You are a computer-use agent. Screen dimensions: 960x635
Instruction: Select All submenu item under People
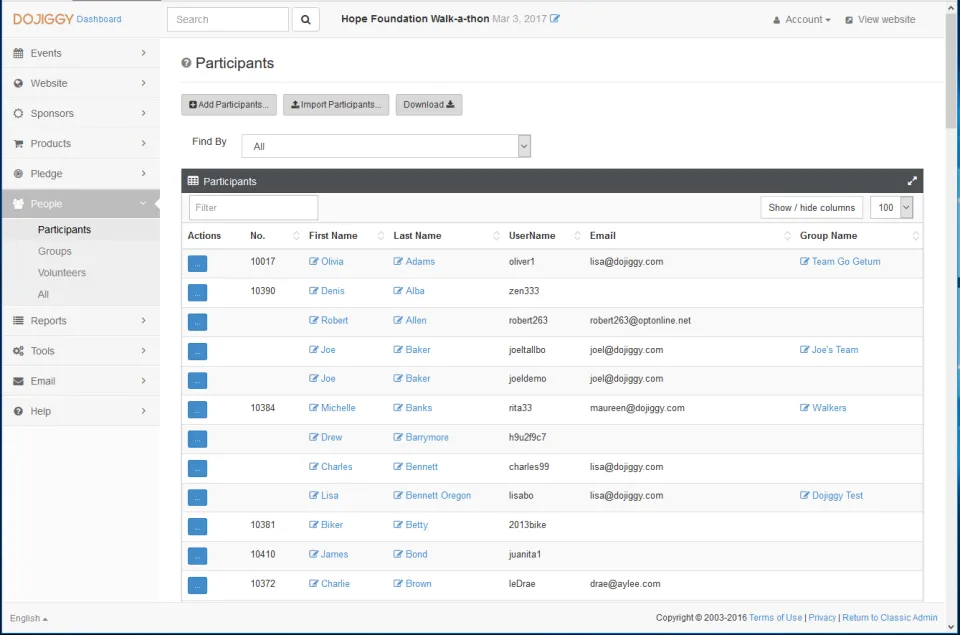coord(43,295)
